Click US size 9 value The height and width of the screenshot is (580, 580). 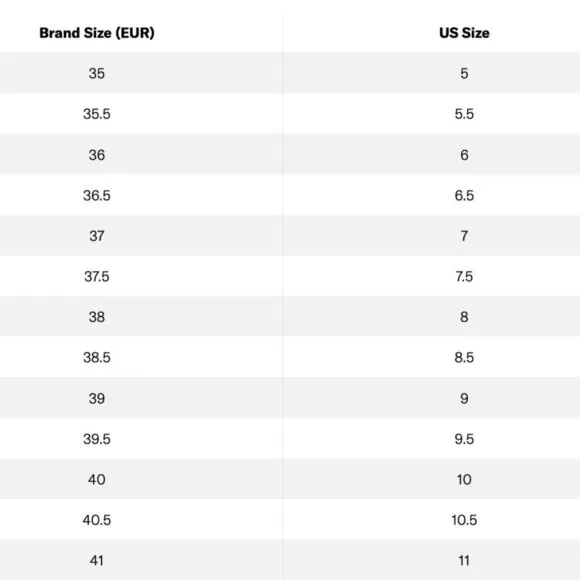tap(464, 398)
